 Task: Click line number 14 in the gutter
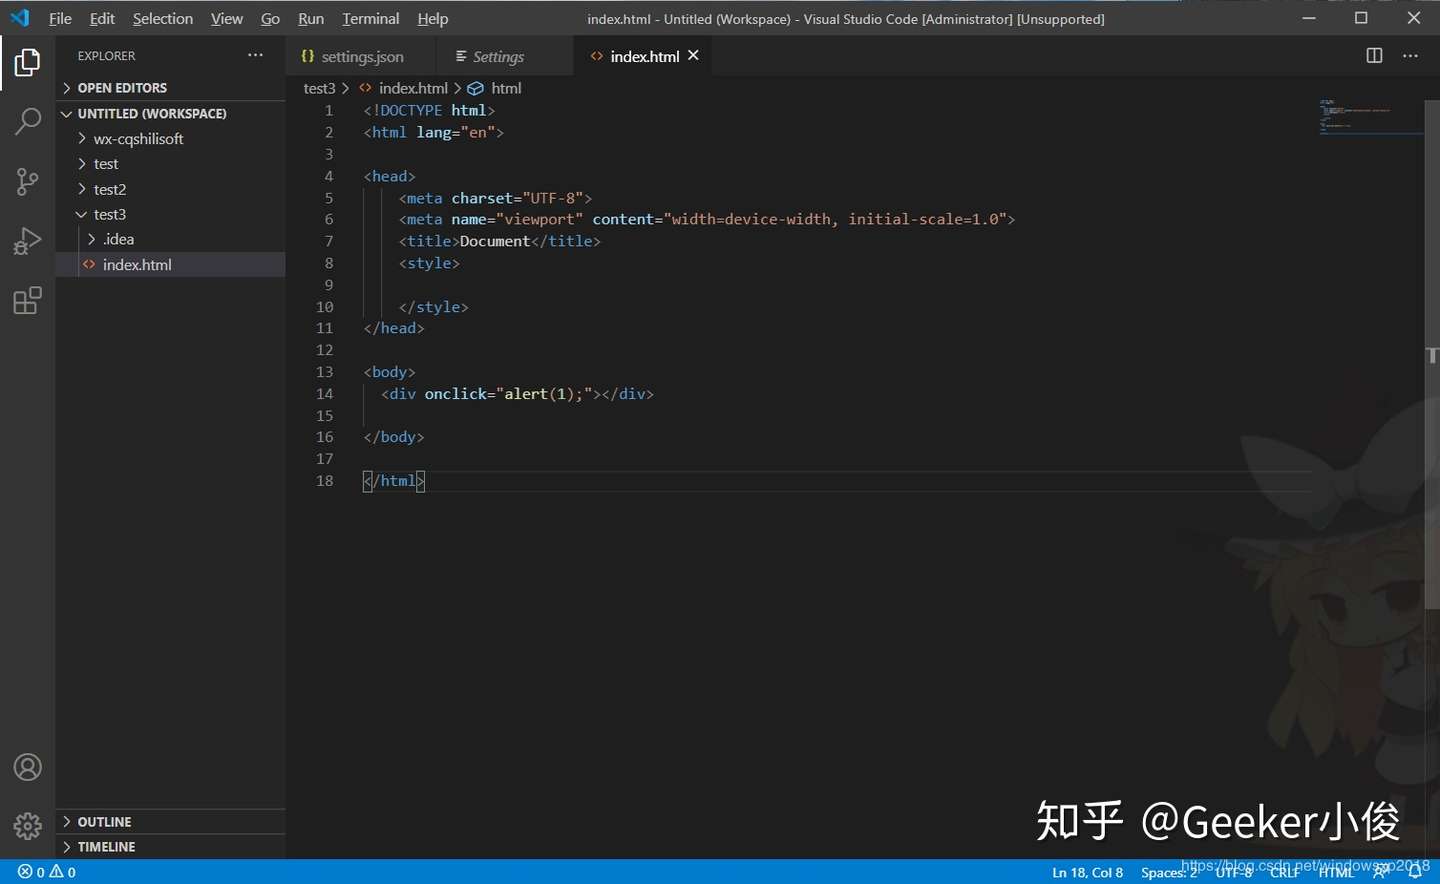point(325,394)
